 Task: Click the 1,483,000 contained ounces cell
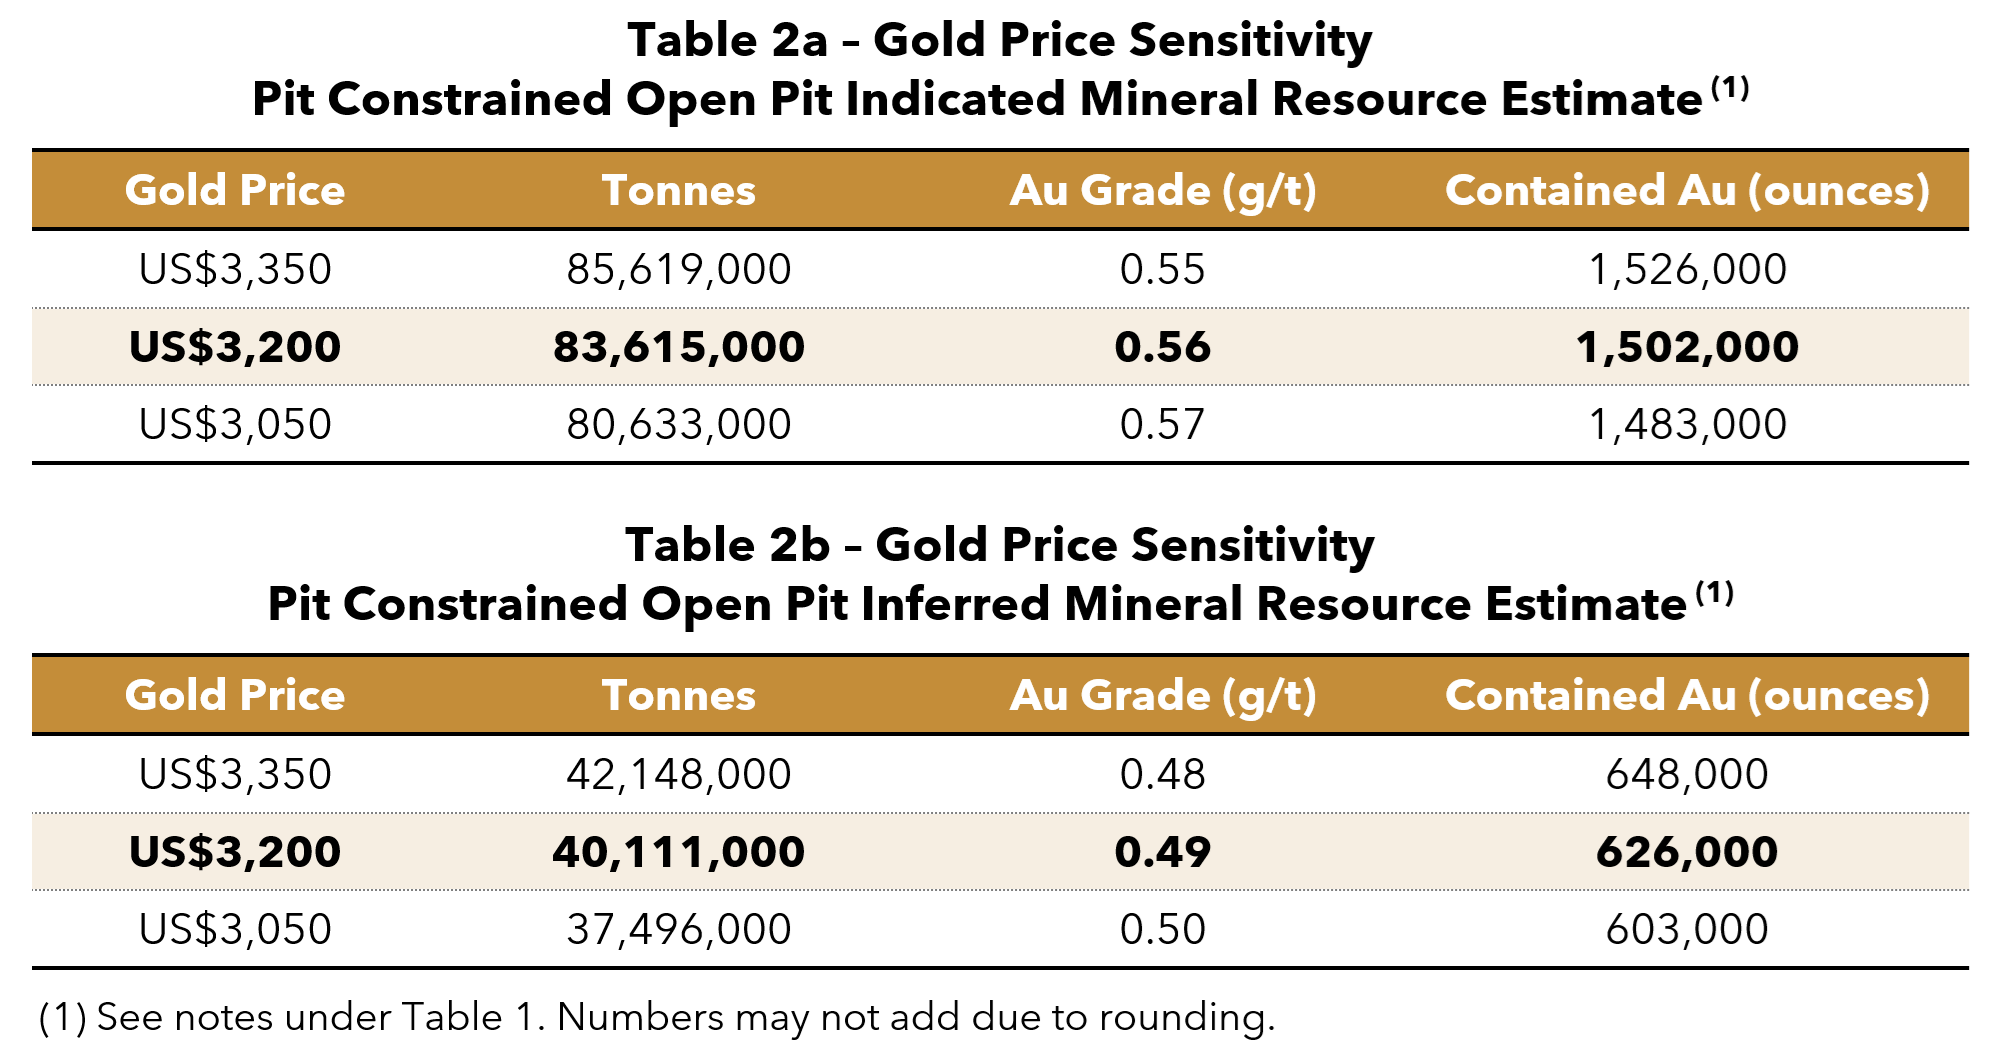click(1687, 424)
